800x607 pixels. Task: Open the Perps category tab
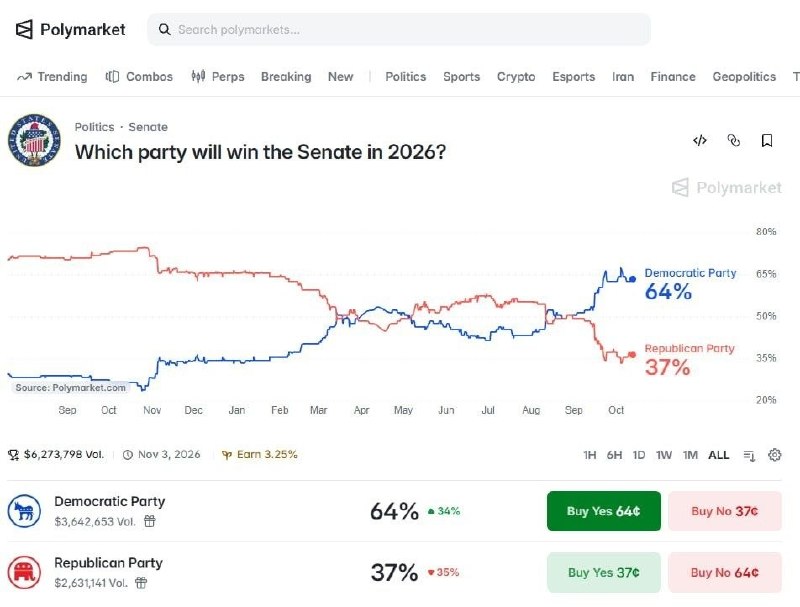218,77
